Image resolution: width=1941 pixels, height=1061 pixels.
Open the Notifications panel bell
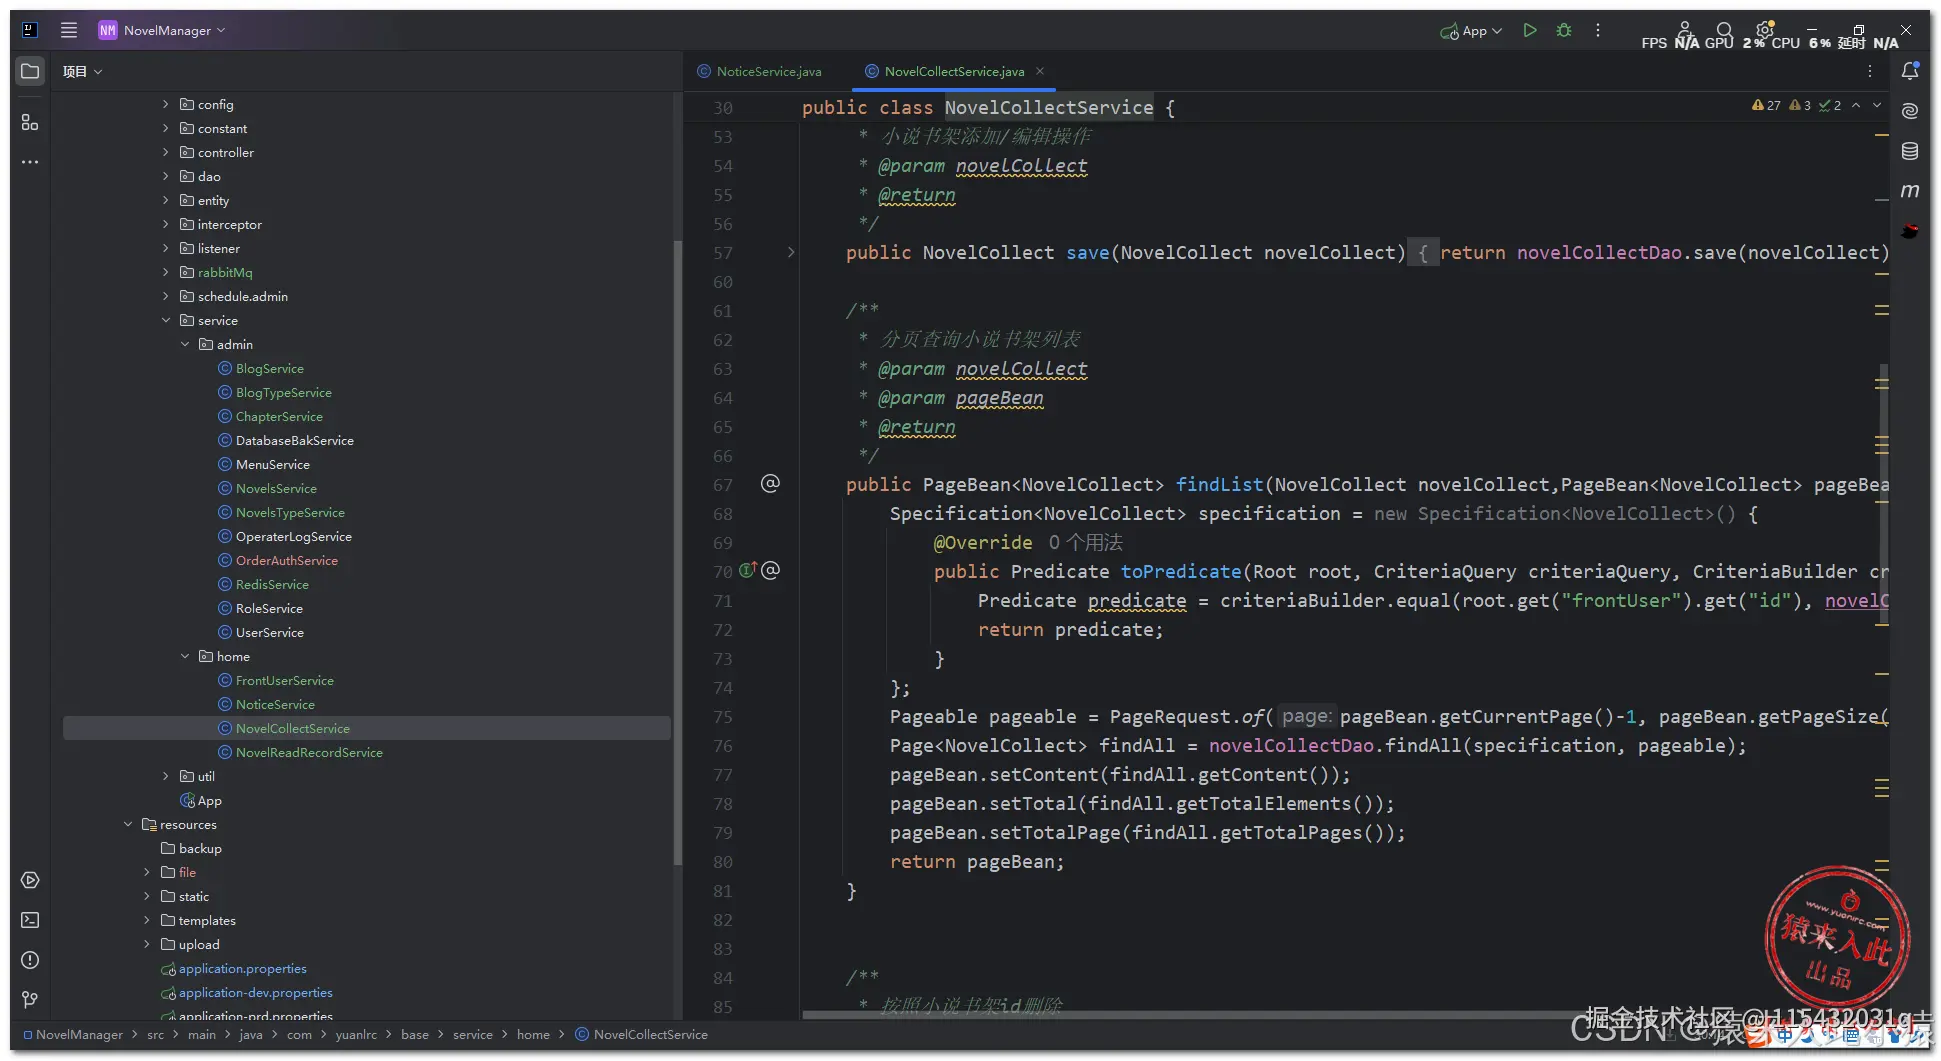tap(1910, 71)
